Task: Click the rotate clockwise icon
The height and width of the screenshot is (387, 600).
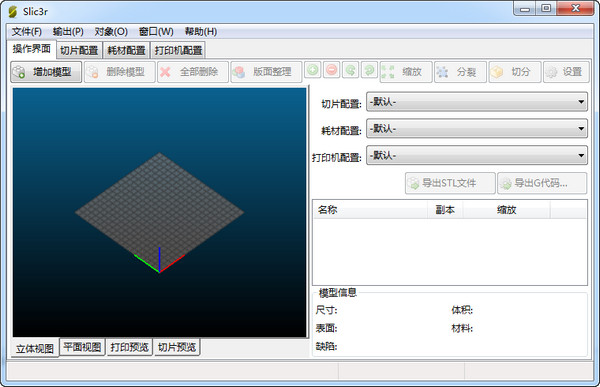Action: point(369,70)
